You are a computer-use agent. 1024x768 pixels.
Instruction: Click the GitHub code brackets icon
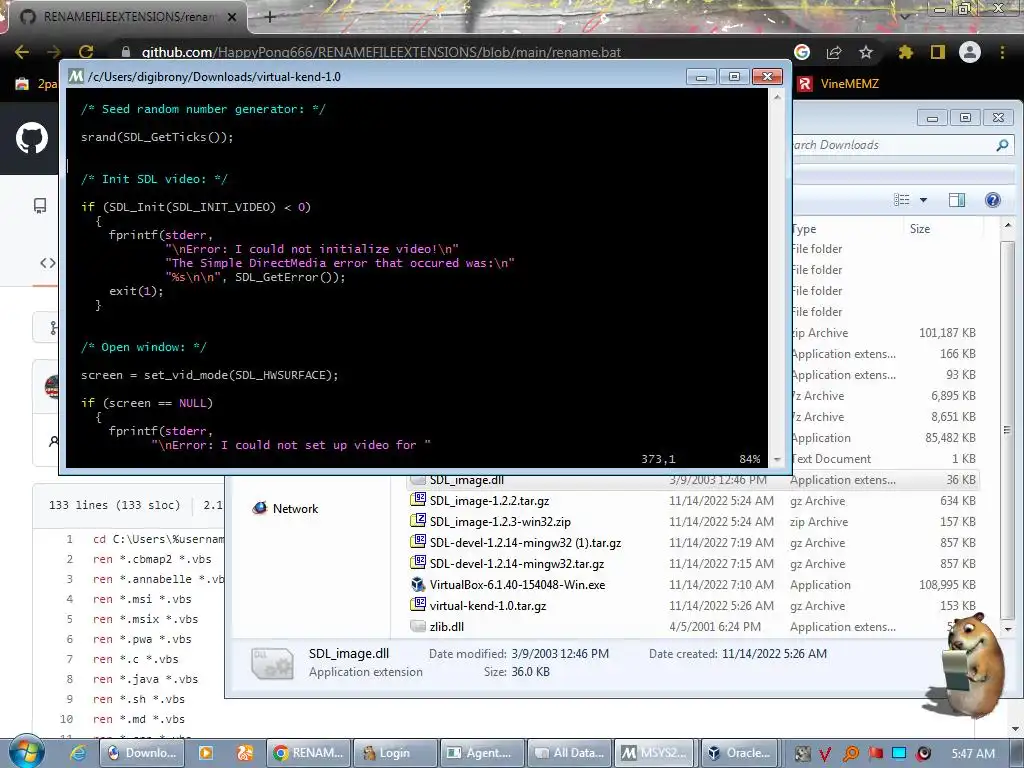click(48, 263)
